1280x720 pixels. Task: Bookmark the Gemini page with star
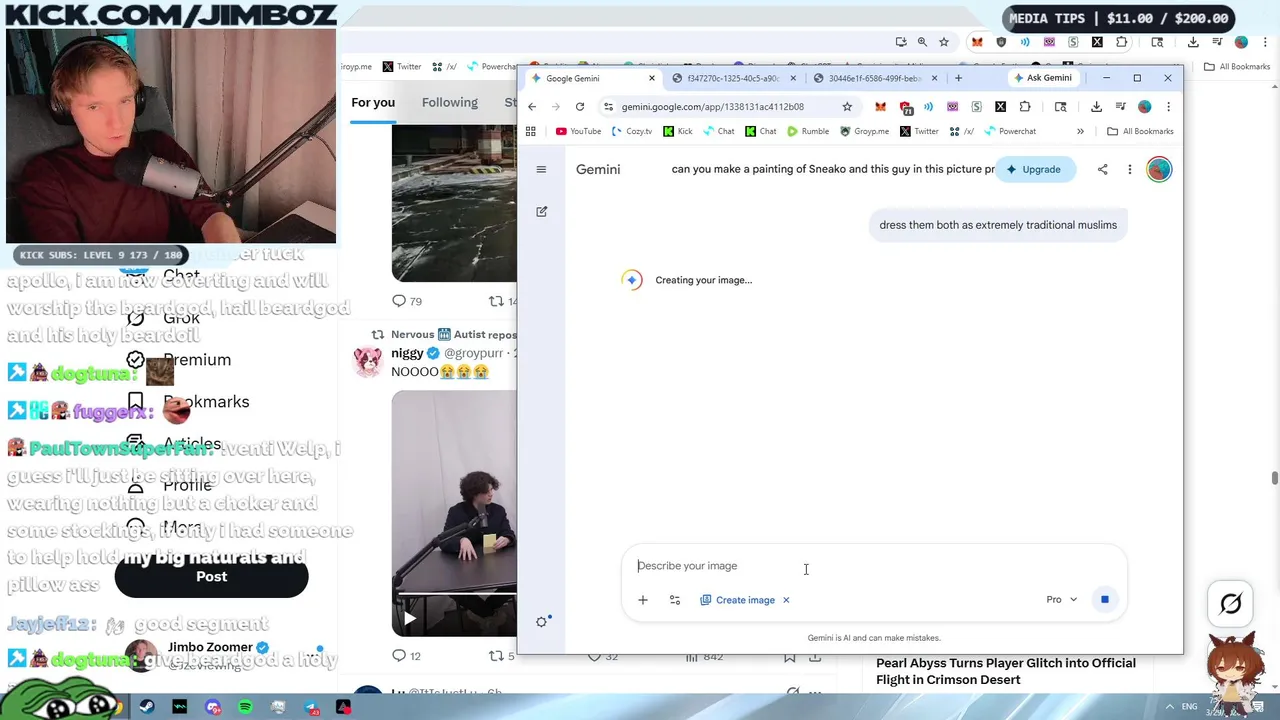847,106
